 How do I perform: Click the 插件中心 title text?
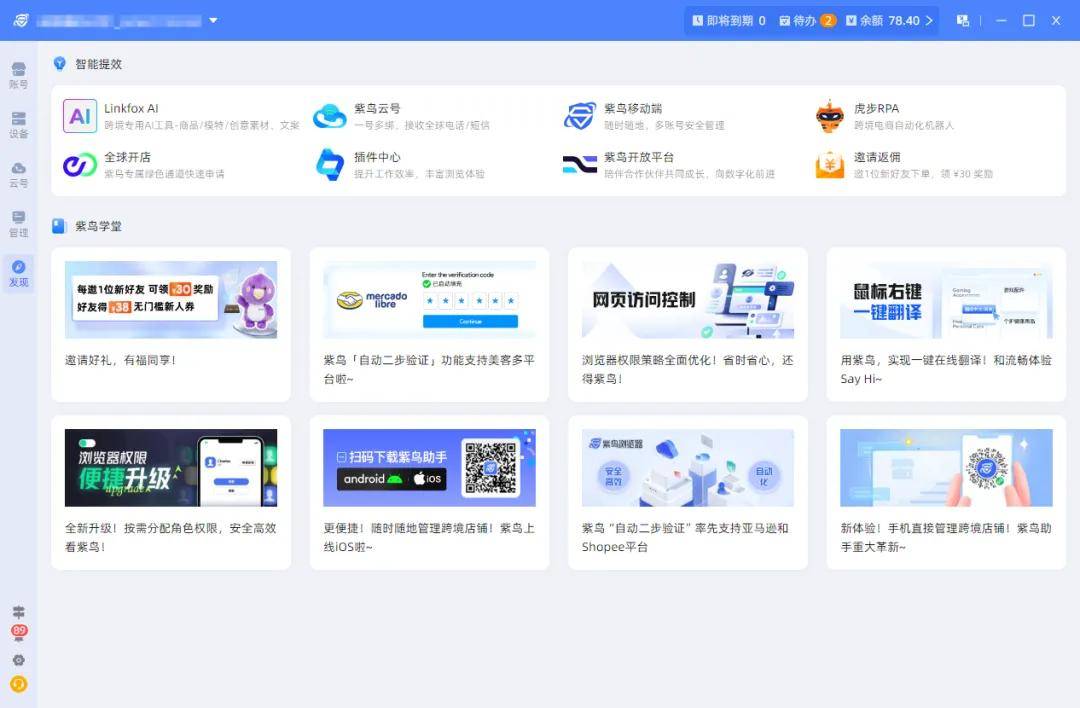(x=377, y=157)
